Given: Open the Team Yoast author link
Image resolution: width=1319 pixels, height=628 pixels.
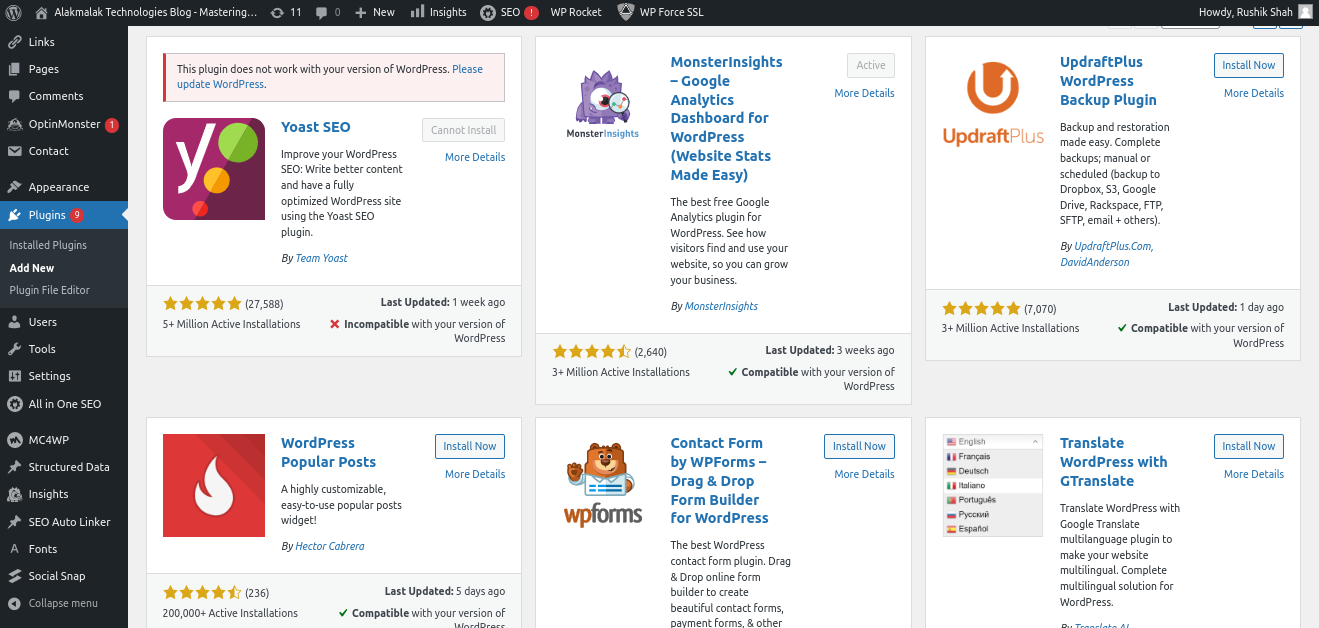Looking at the screenshot, I should tap(321, 258).
